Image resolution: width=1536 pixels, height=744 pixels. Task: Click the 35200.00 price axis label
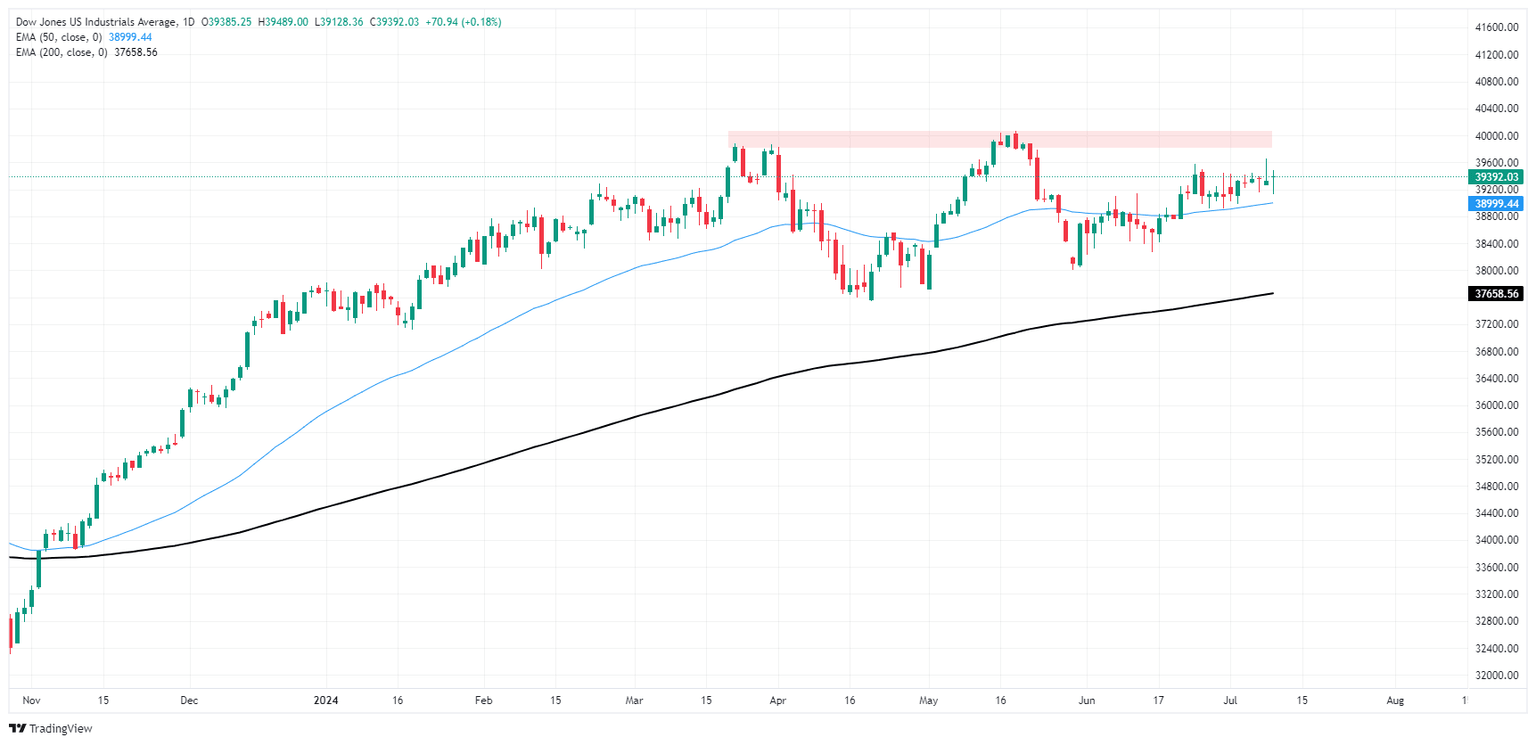pos(1498,460)
